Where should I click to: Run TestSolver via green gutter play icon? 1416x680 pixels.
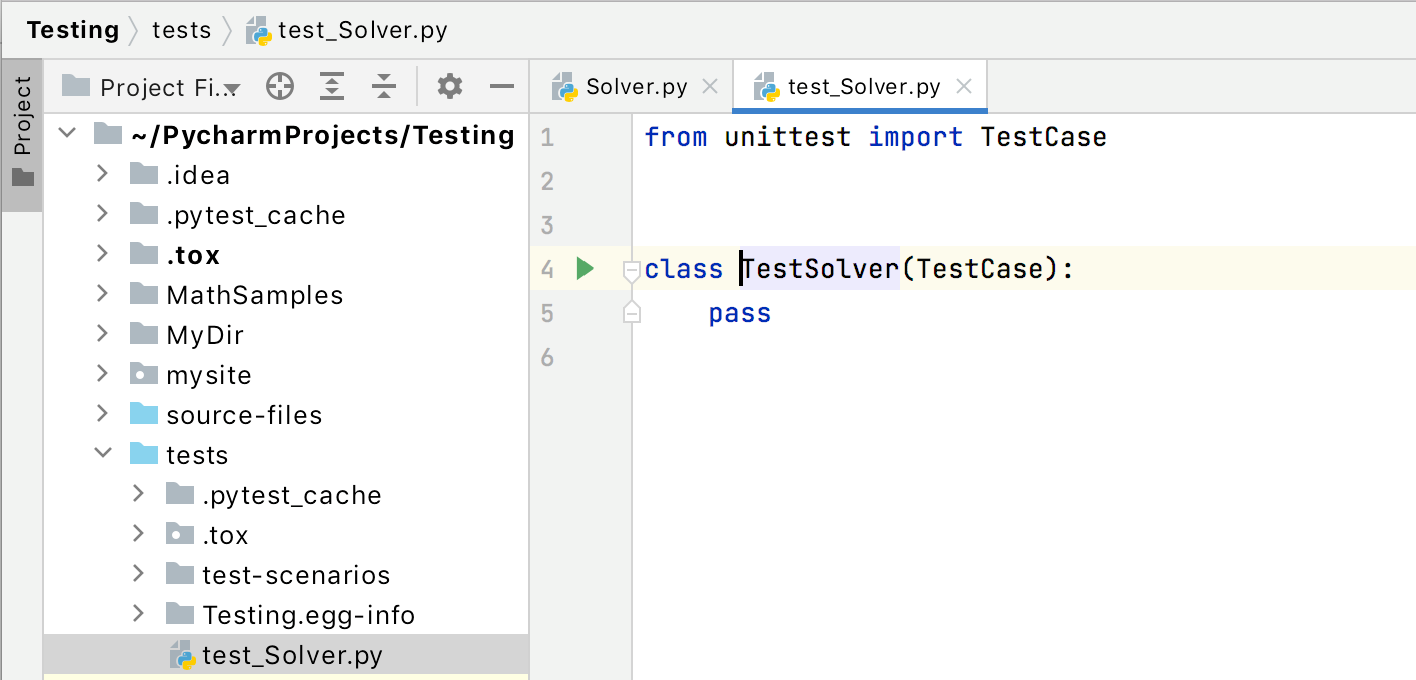584,268
